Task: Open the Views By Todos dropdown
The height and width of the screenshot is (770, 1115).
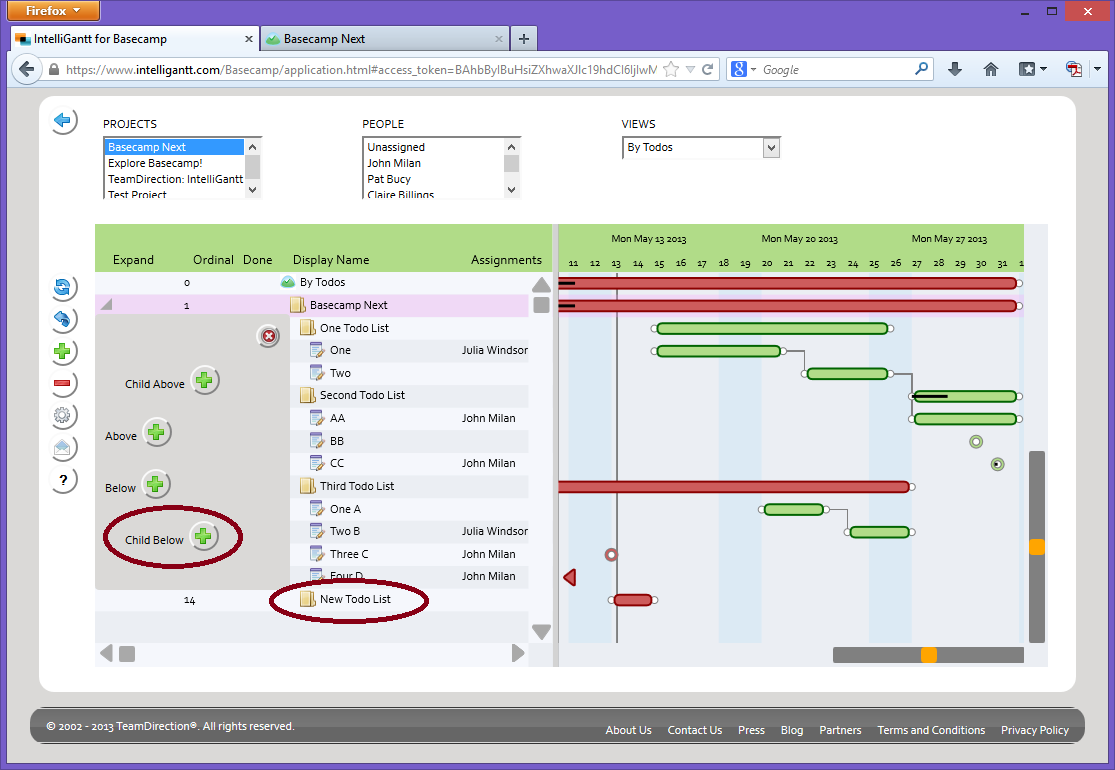Action: click(x=772, y=148)
